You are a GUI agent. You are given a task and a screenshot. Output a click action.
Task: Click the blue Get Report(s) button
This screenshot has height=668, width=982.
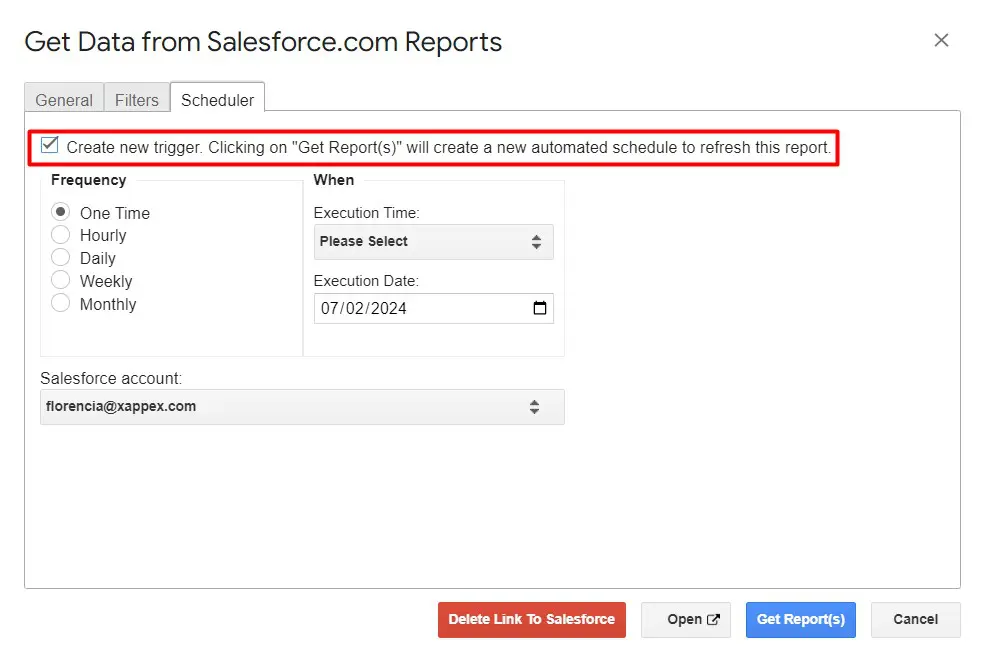coord(800,620)
